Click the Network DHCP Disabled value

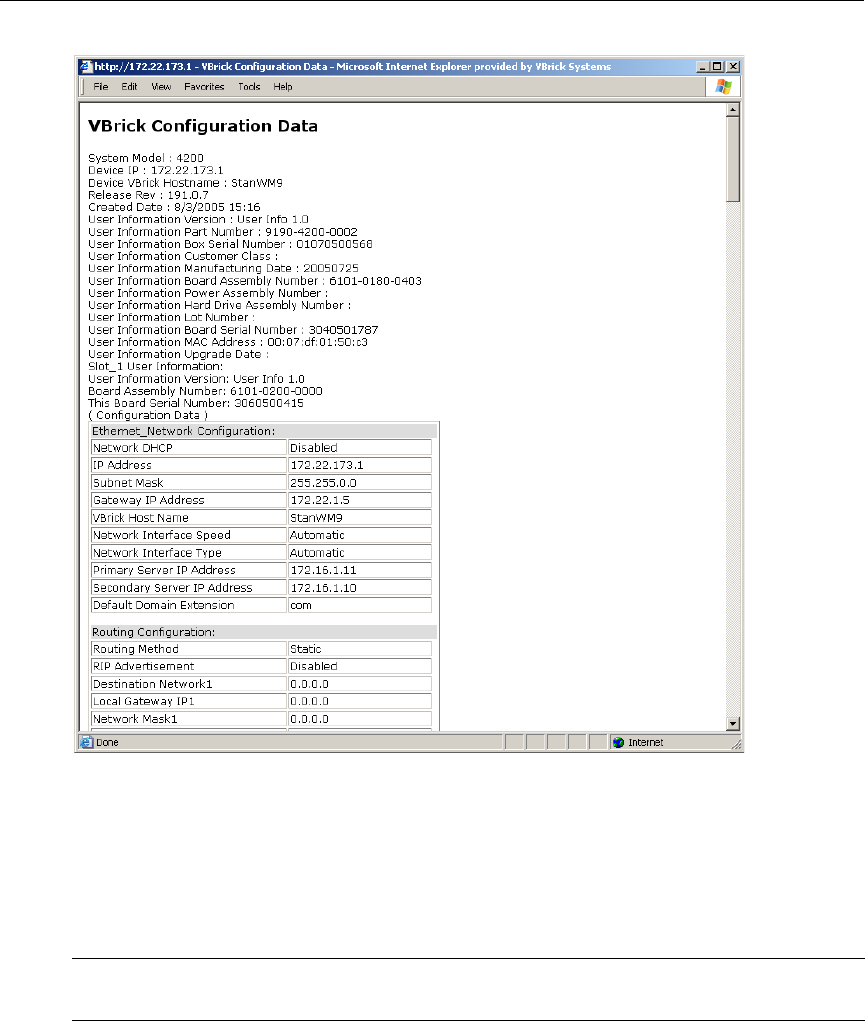tap(360, 448)
